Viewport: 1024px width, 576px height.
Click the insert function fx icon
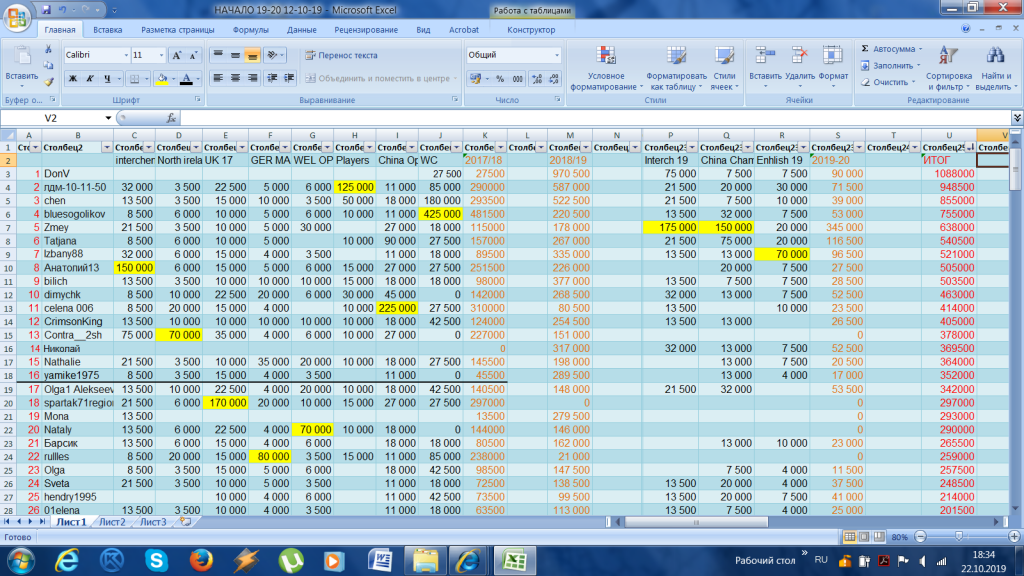pos(169,118)
